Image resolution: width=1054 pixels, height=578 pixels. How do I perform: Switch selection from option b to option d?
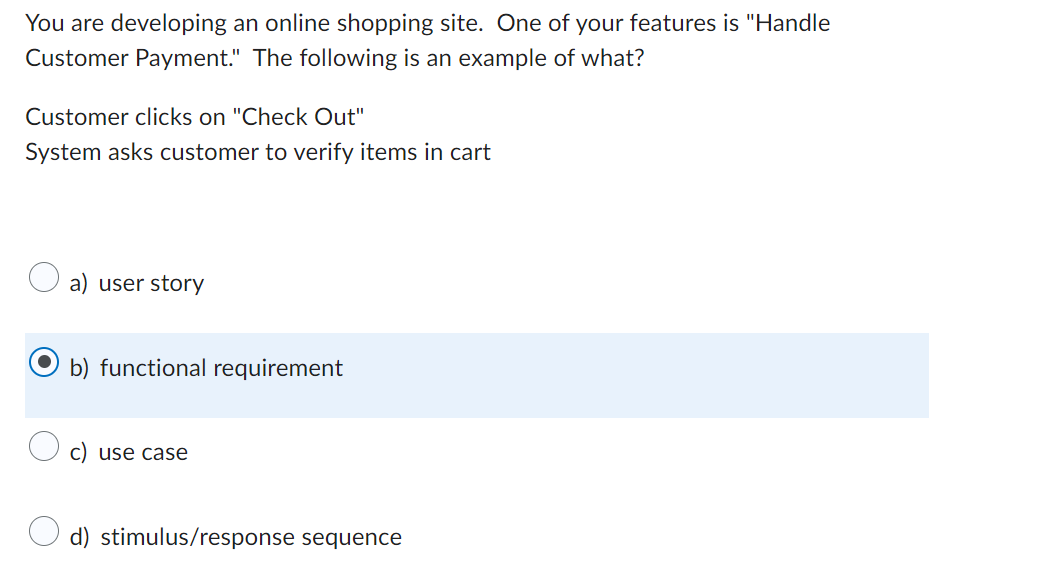(43, 531)
